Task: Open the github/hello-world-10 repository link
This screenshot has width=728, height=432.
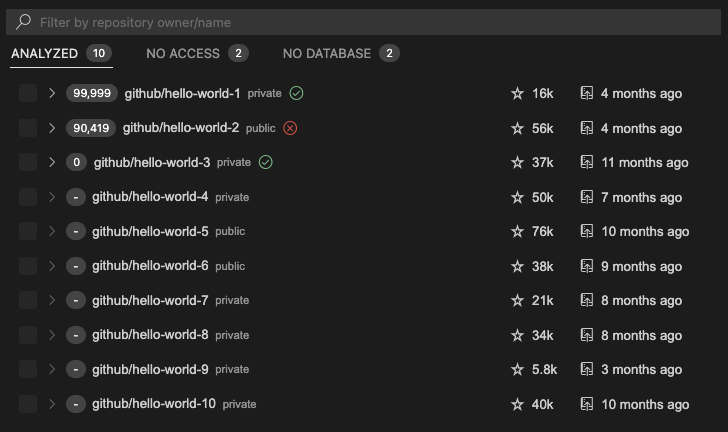Action: 154,404
